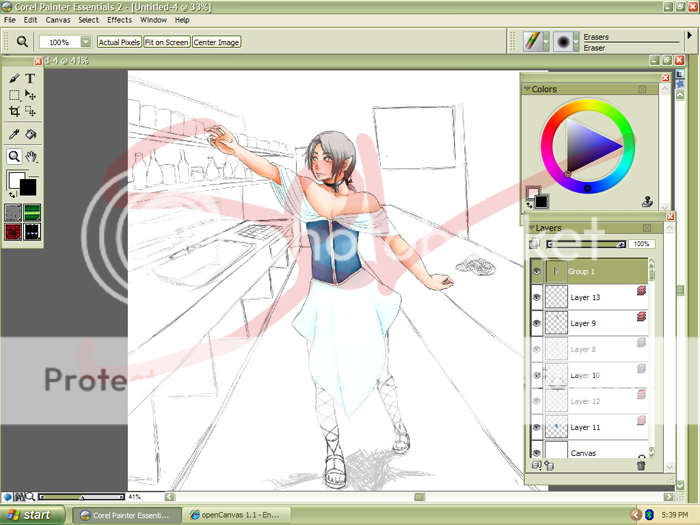Toggle visibility of Layer 11

537,427
